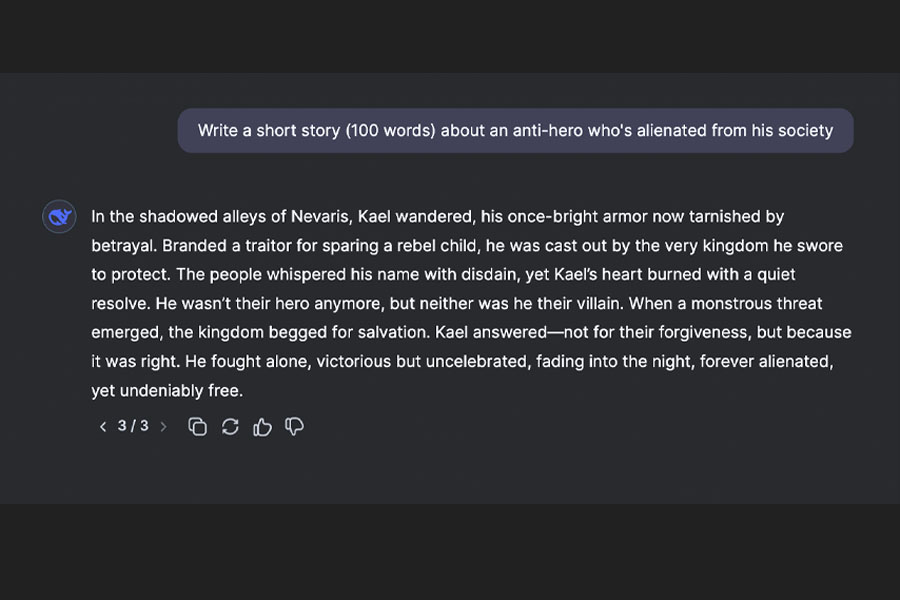Click the word "betrayal" in the response

[x=124, y=245]
